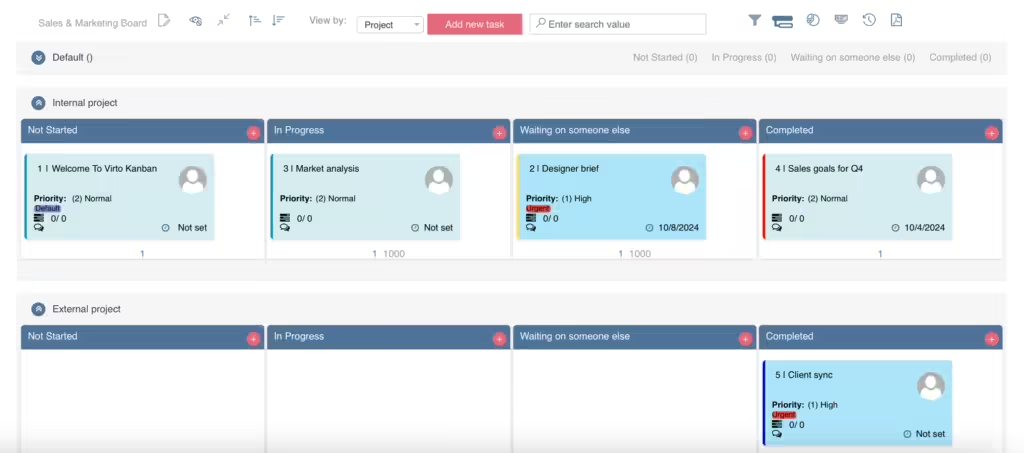The height and width of the screenshot is (453, 1024).
Task: Sort tasks ascending with the toolbar icon
Action: point(255,20)
